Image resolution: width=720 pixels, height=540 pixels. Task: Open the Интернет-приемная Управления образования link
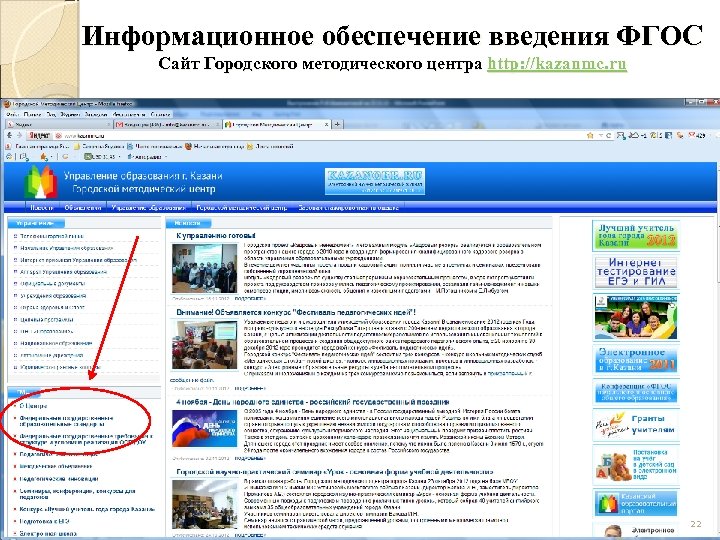tap(78, 260)
